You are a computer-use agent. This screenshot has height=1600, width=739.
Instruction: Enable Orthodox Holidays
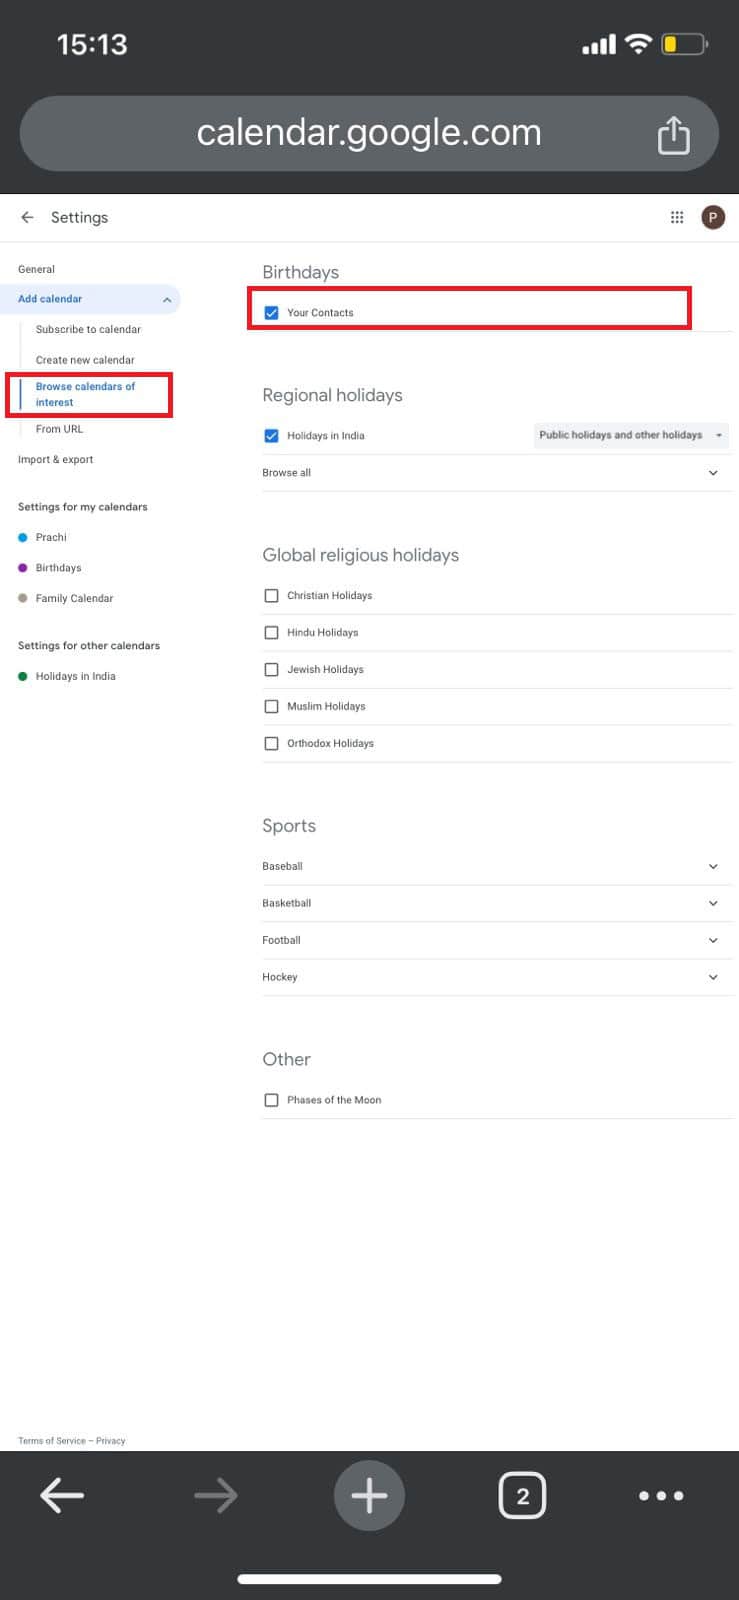(x=271, y=744)
